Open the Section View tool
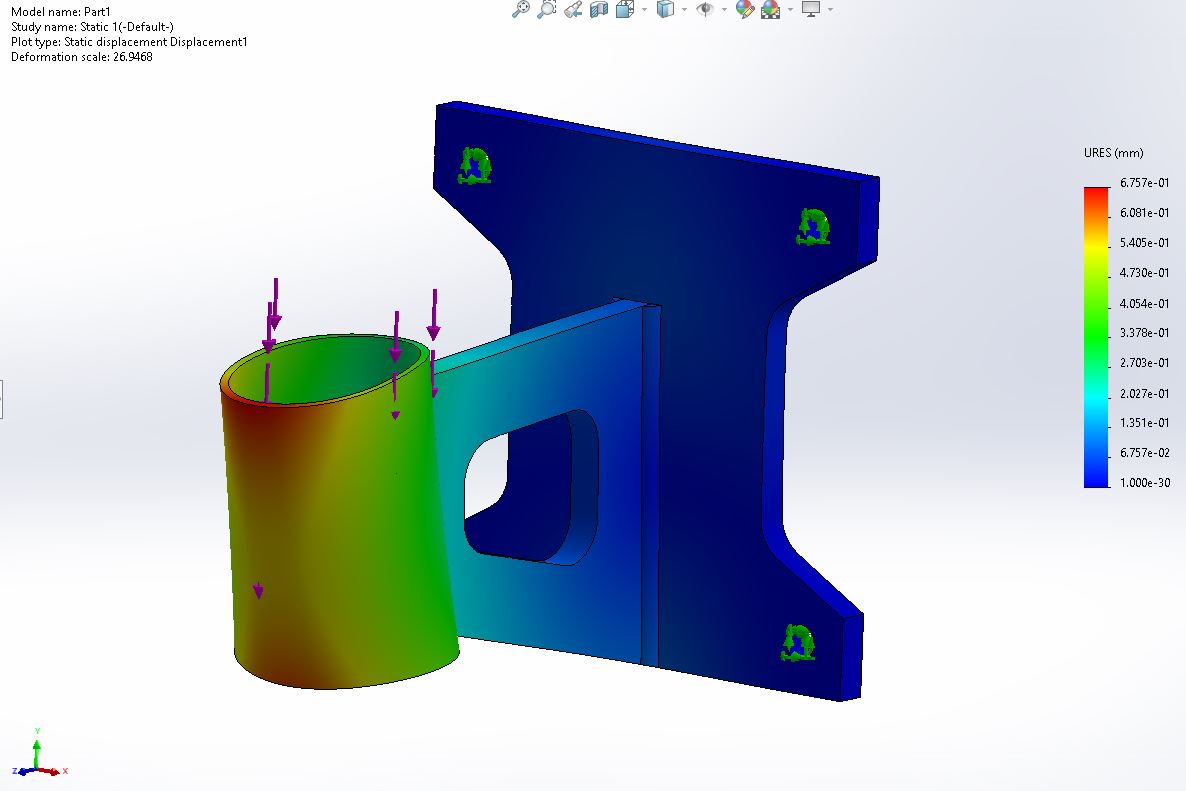 click(x=597, y=10)
